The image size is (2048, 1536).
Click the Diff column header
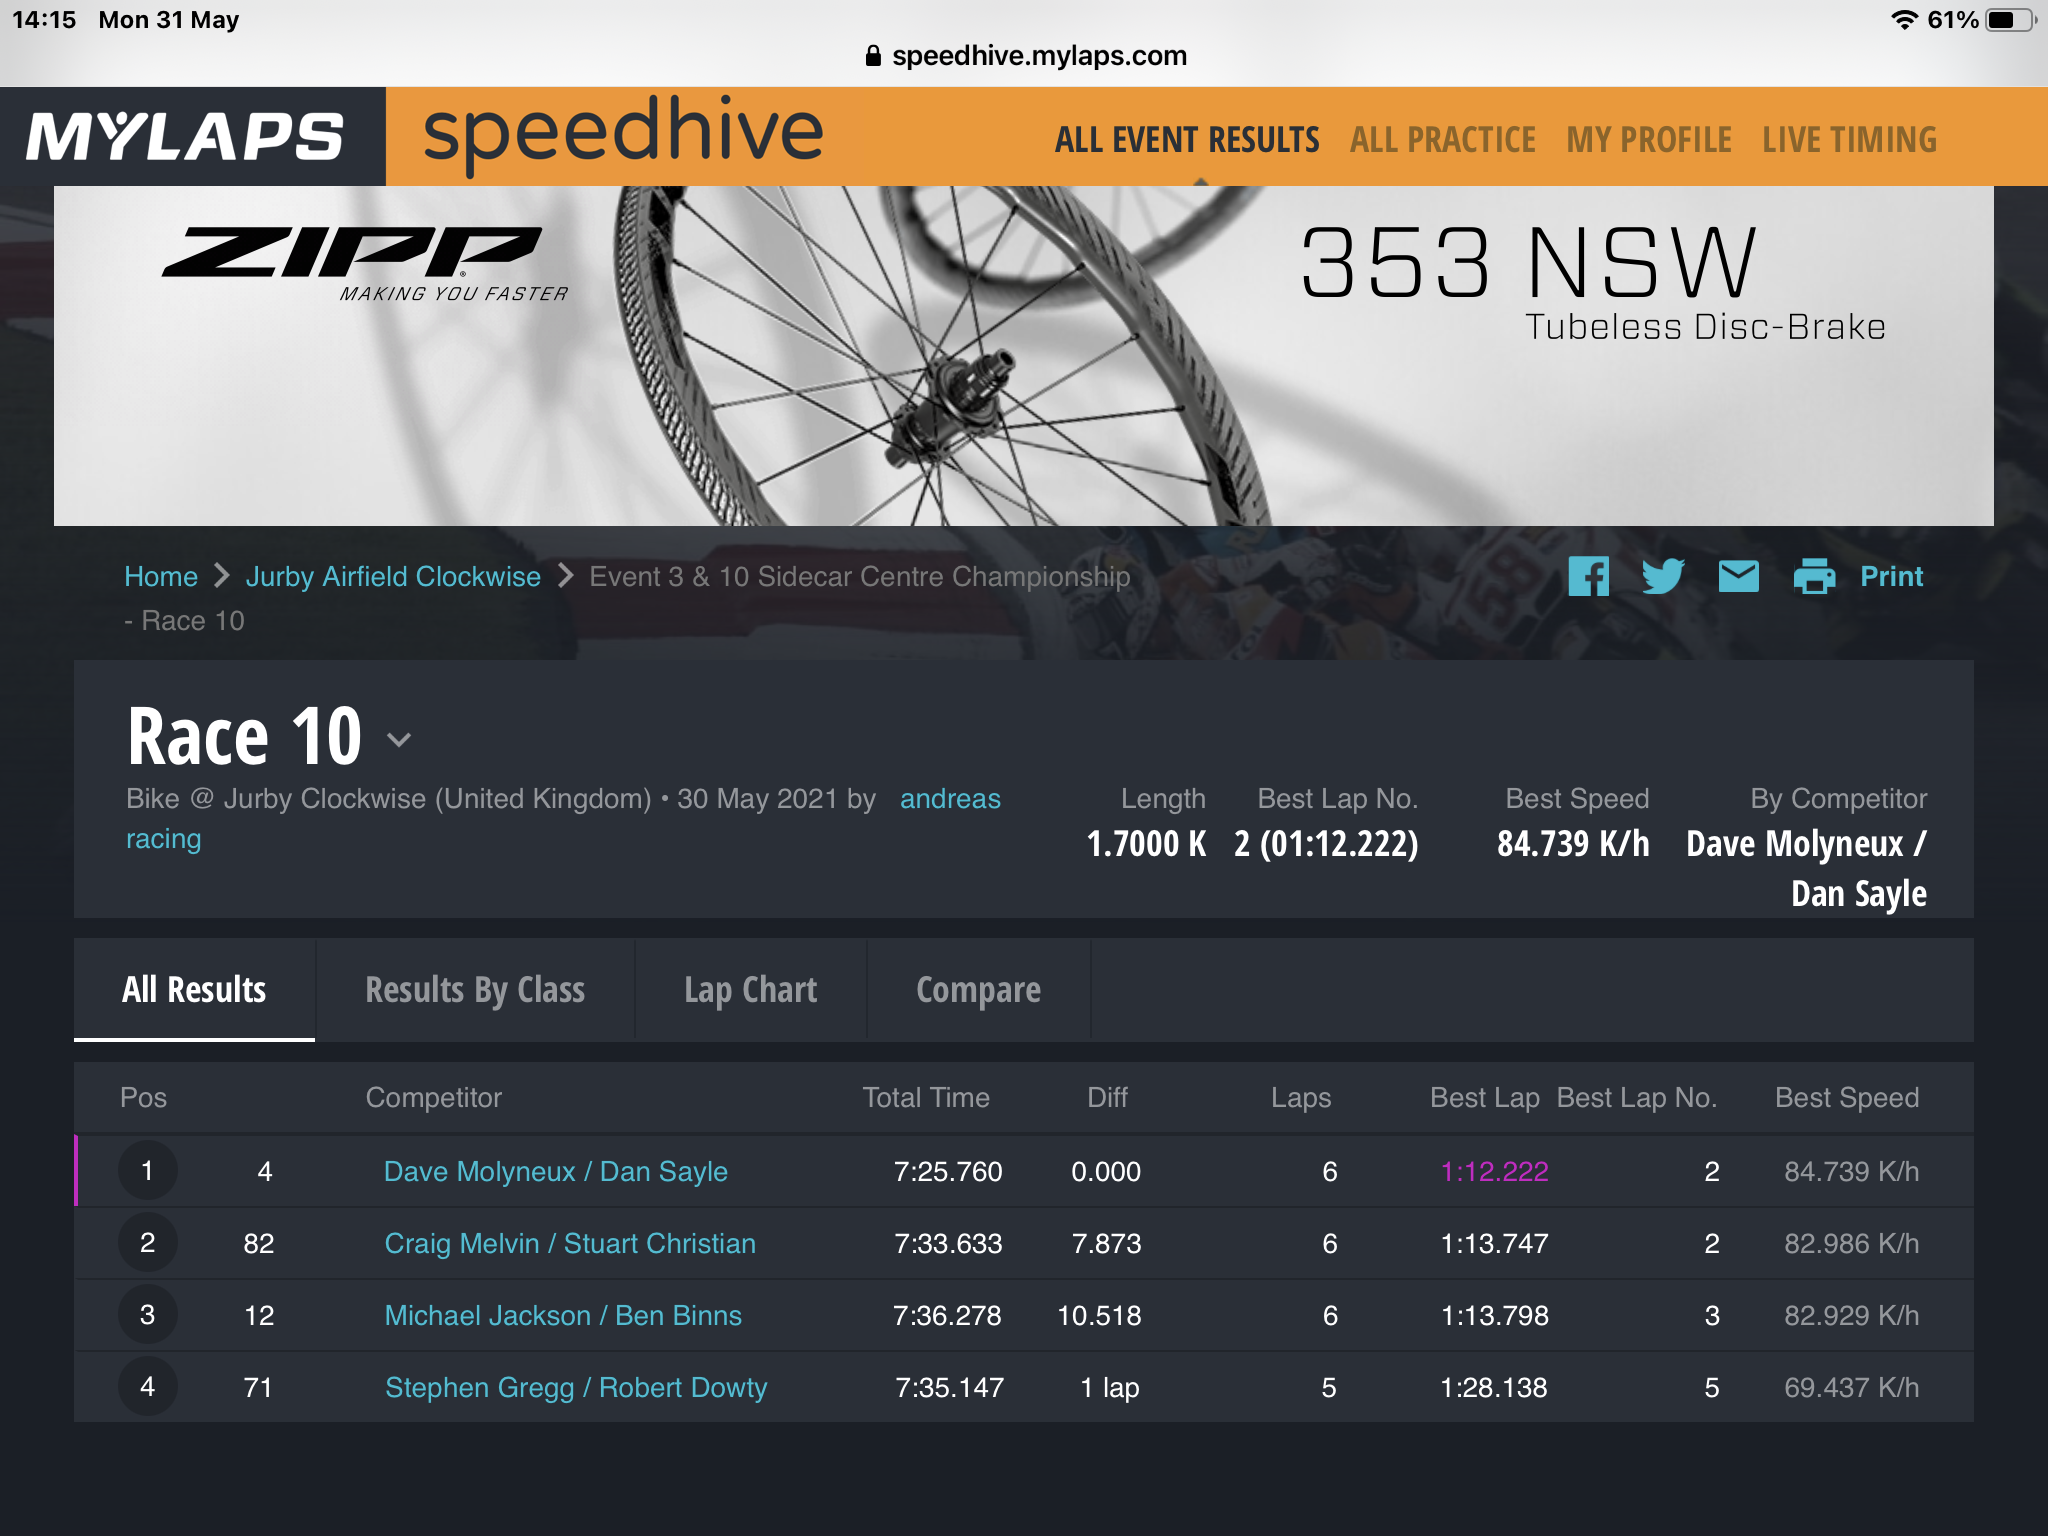1107,1098
